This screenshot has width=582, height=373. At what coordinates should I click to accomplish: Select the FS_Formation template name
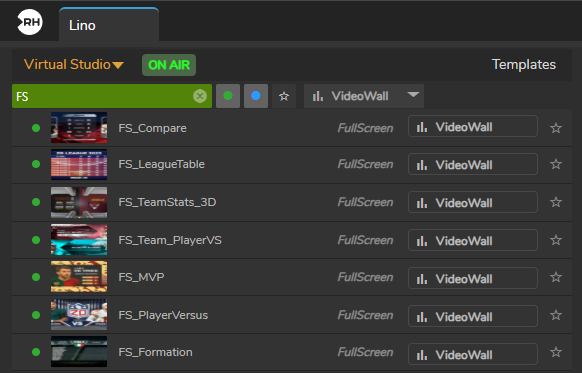(155, 352)
